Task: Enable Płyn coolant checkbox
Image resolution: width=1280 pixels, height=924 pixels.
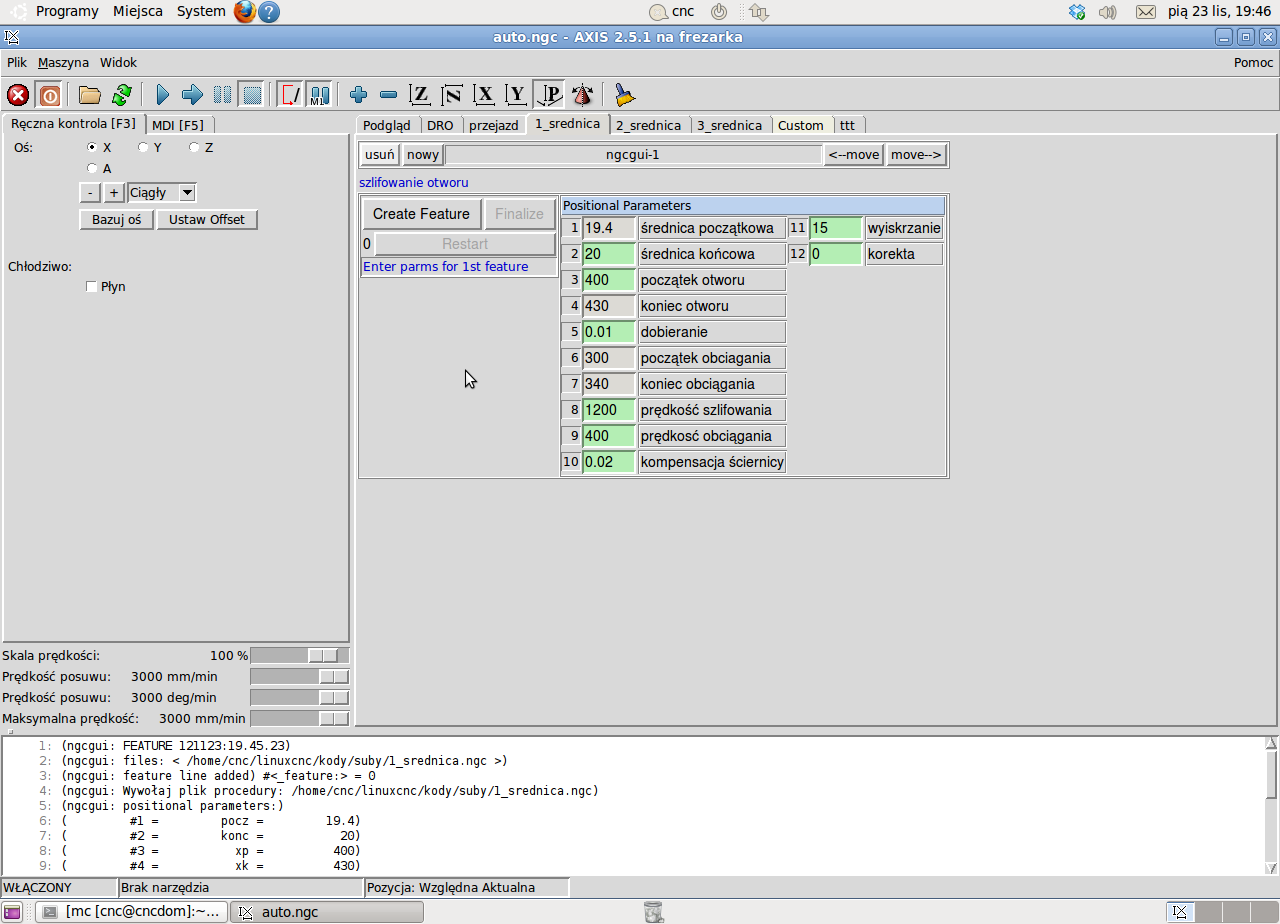Action: pos(92,287)
